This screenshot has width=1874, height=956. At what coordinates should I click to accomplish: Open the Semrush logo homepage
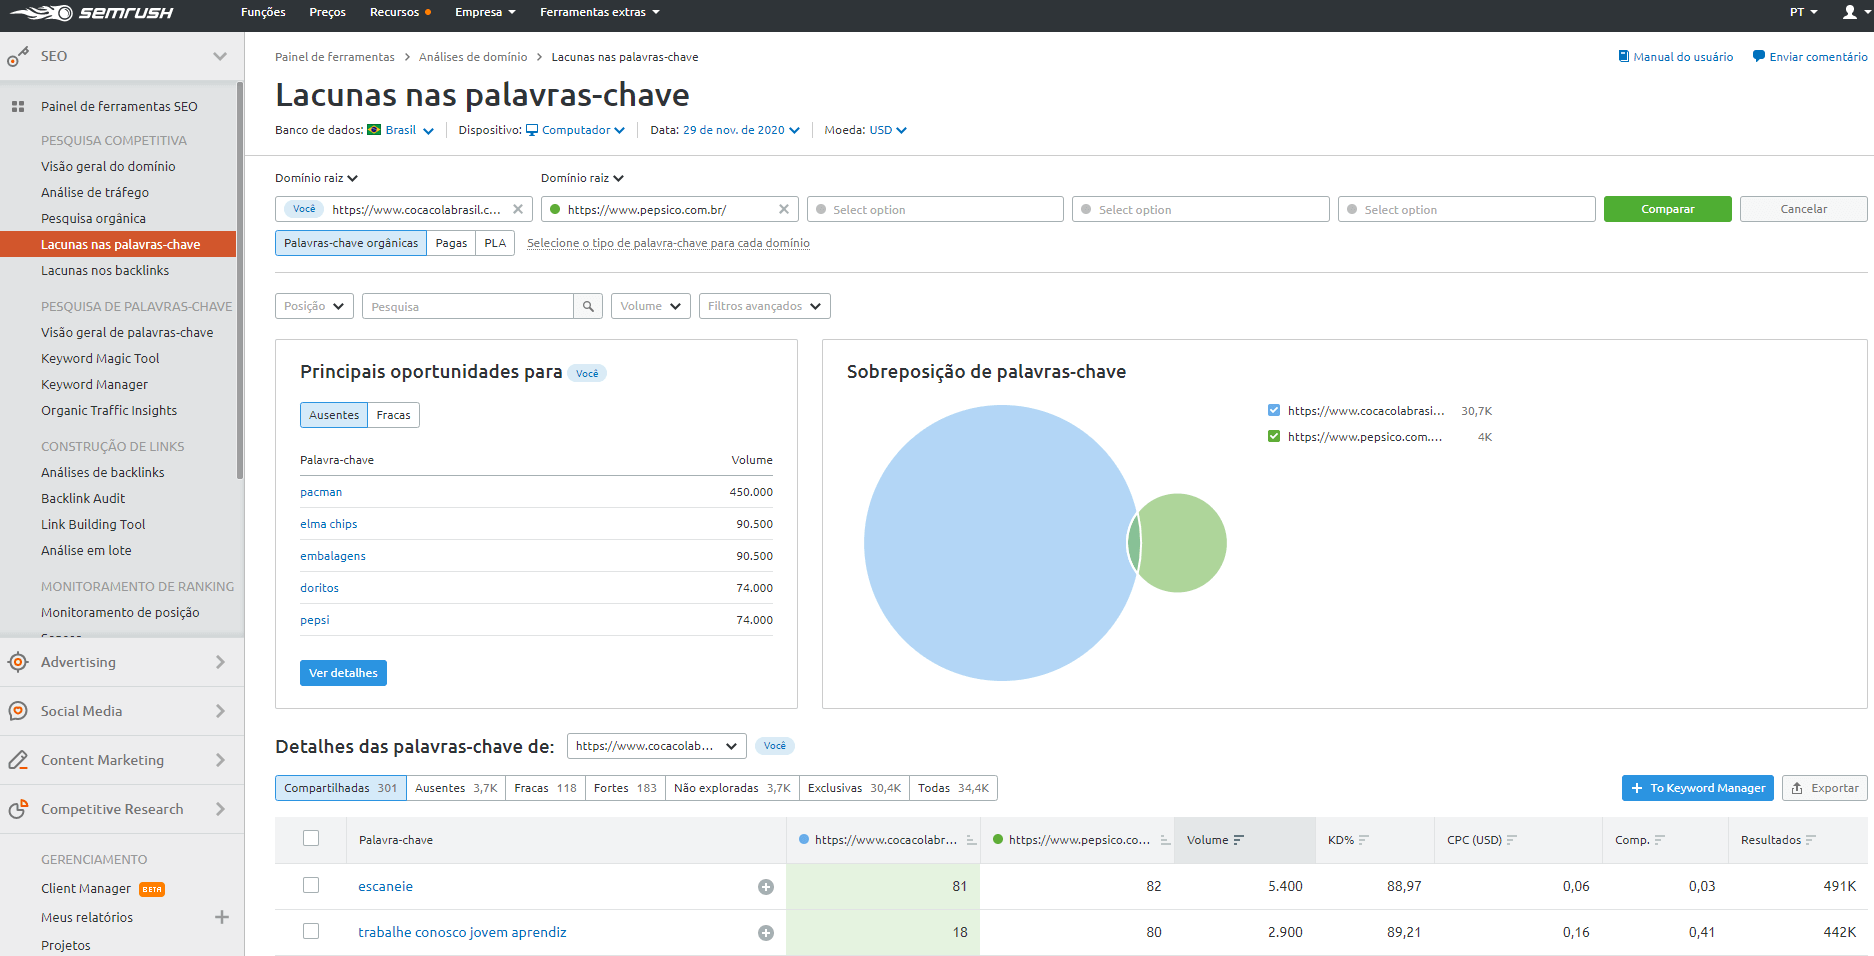pyautogui.click(x=92, y=13)
